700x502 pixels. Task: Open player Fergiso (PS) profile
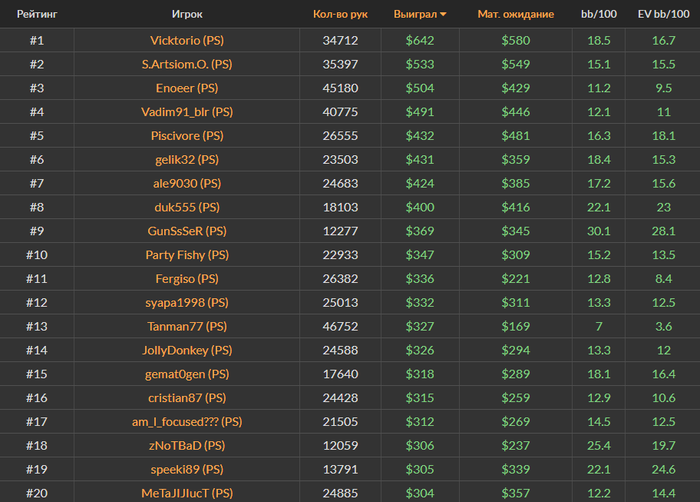click(x=187, y=279)
